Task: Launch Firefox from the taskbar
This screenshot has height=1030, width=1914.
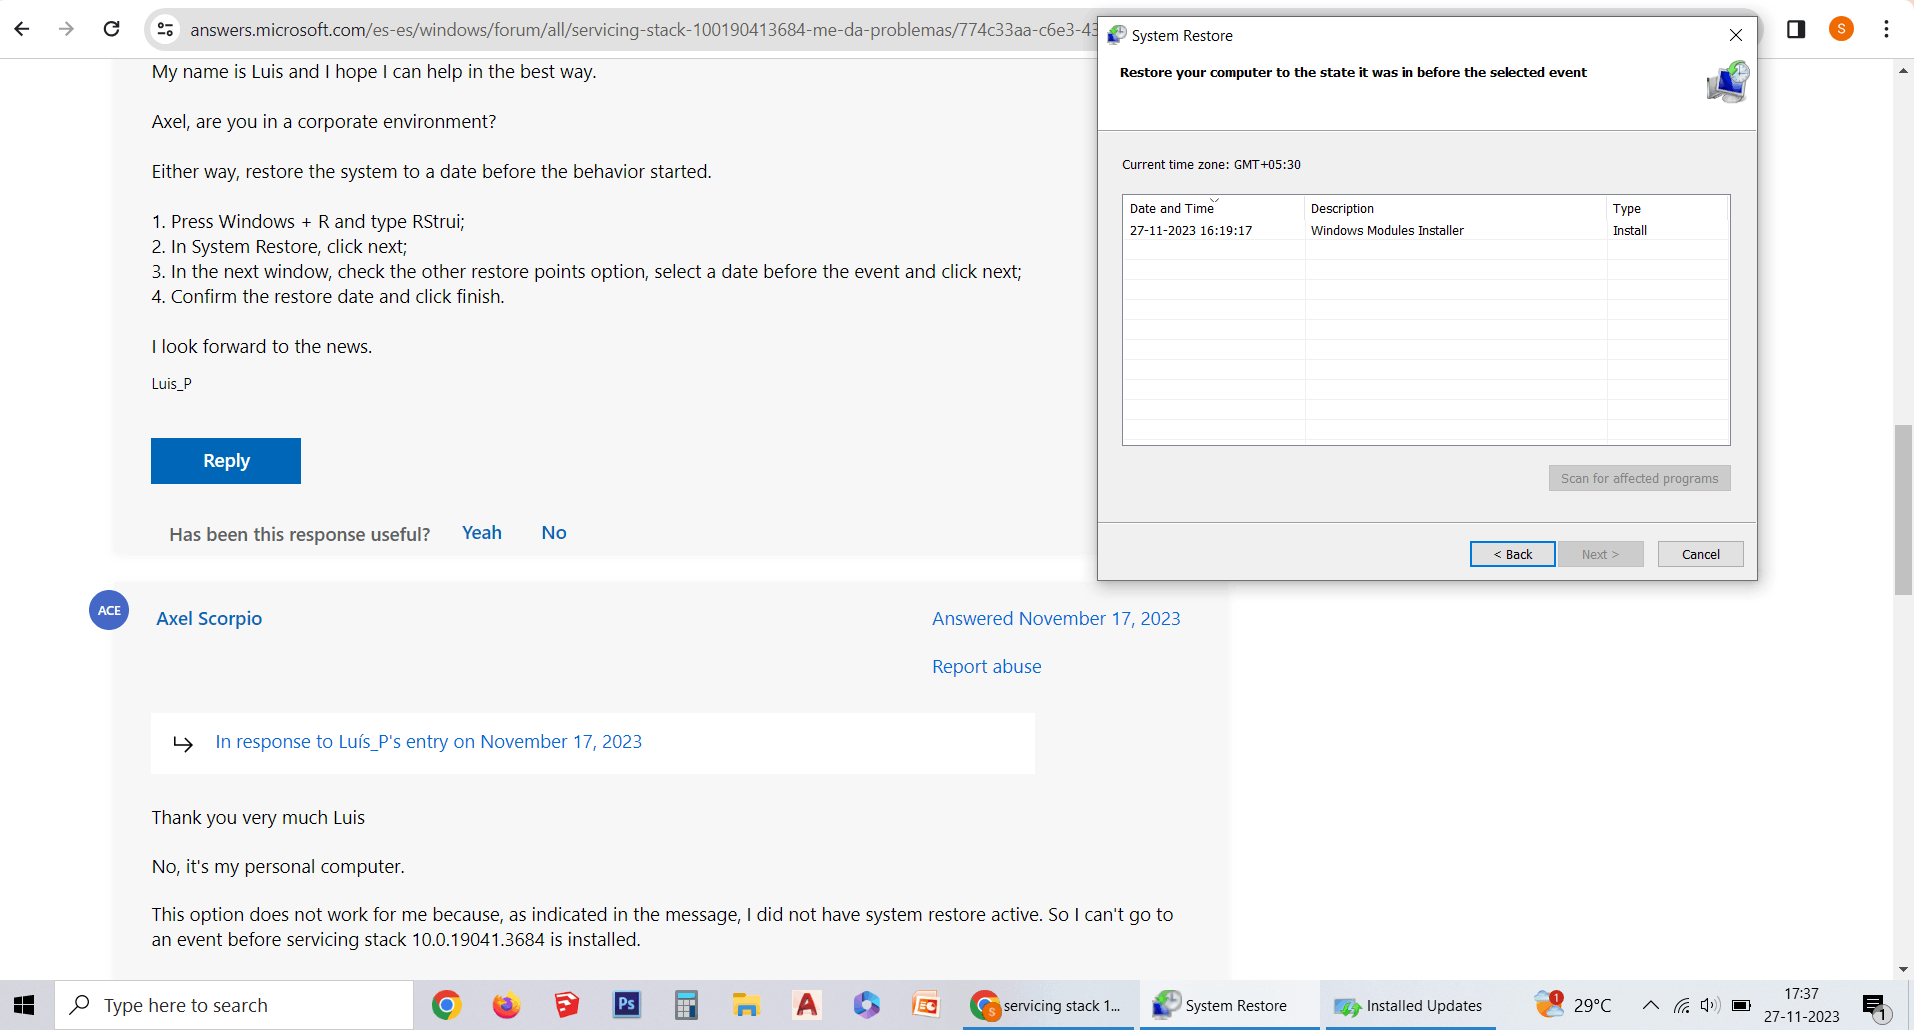Action: click(506, 1005)
